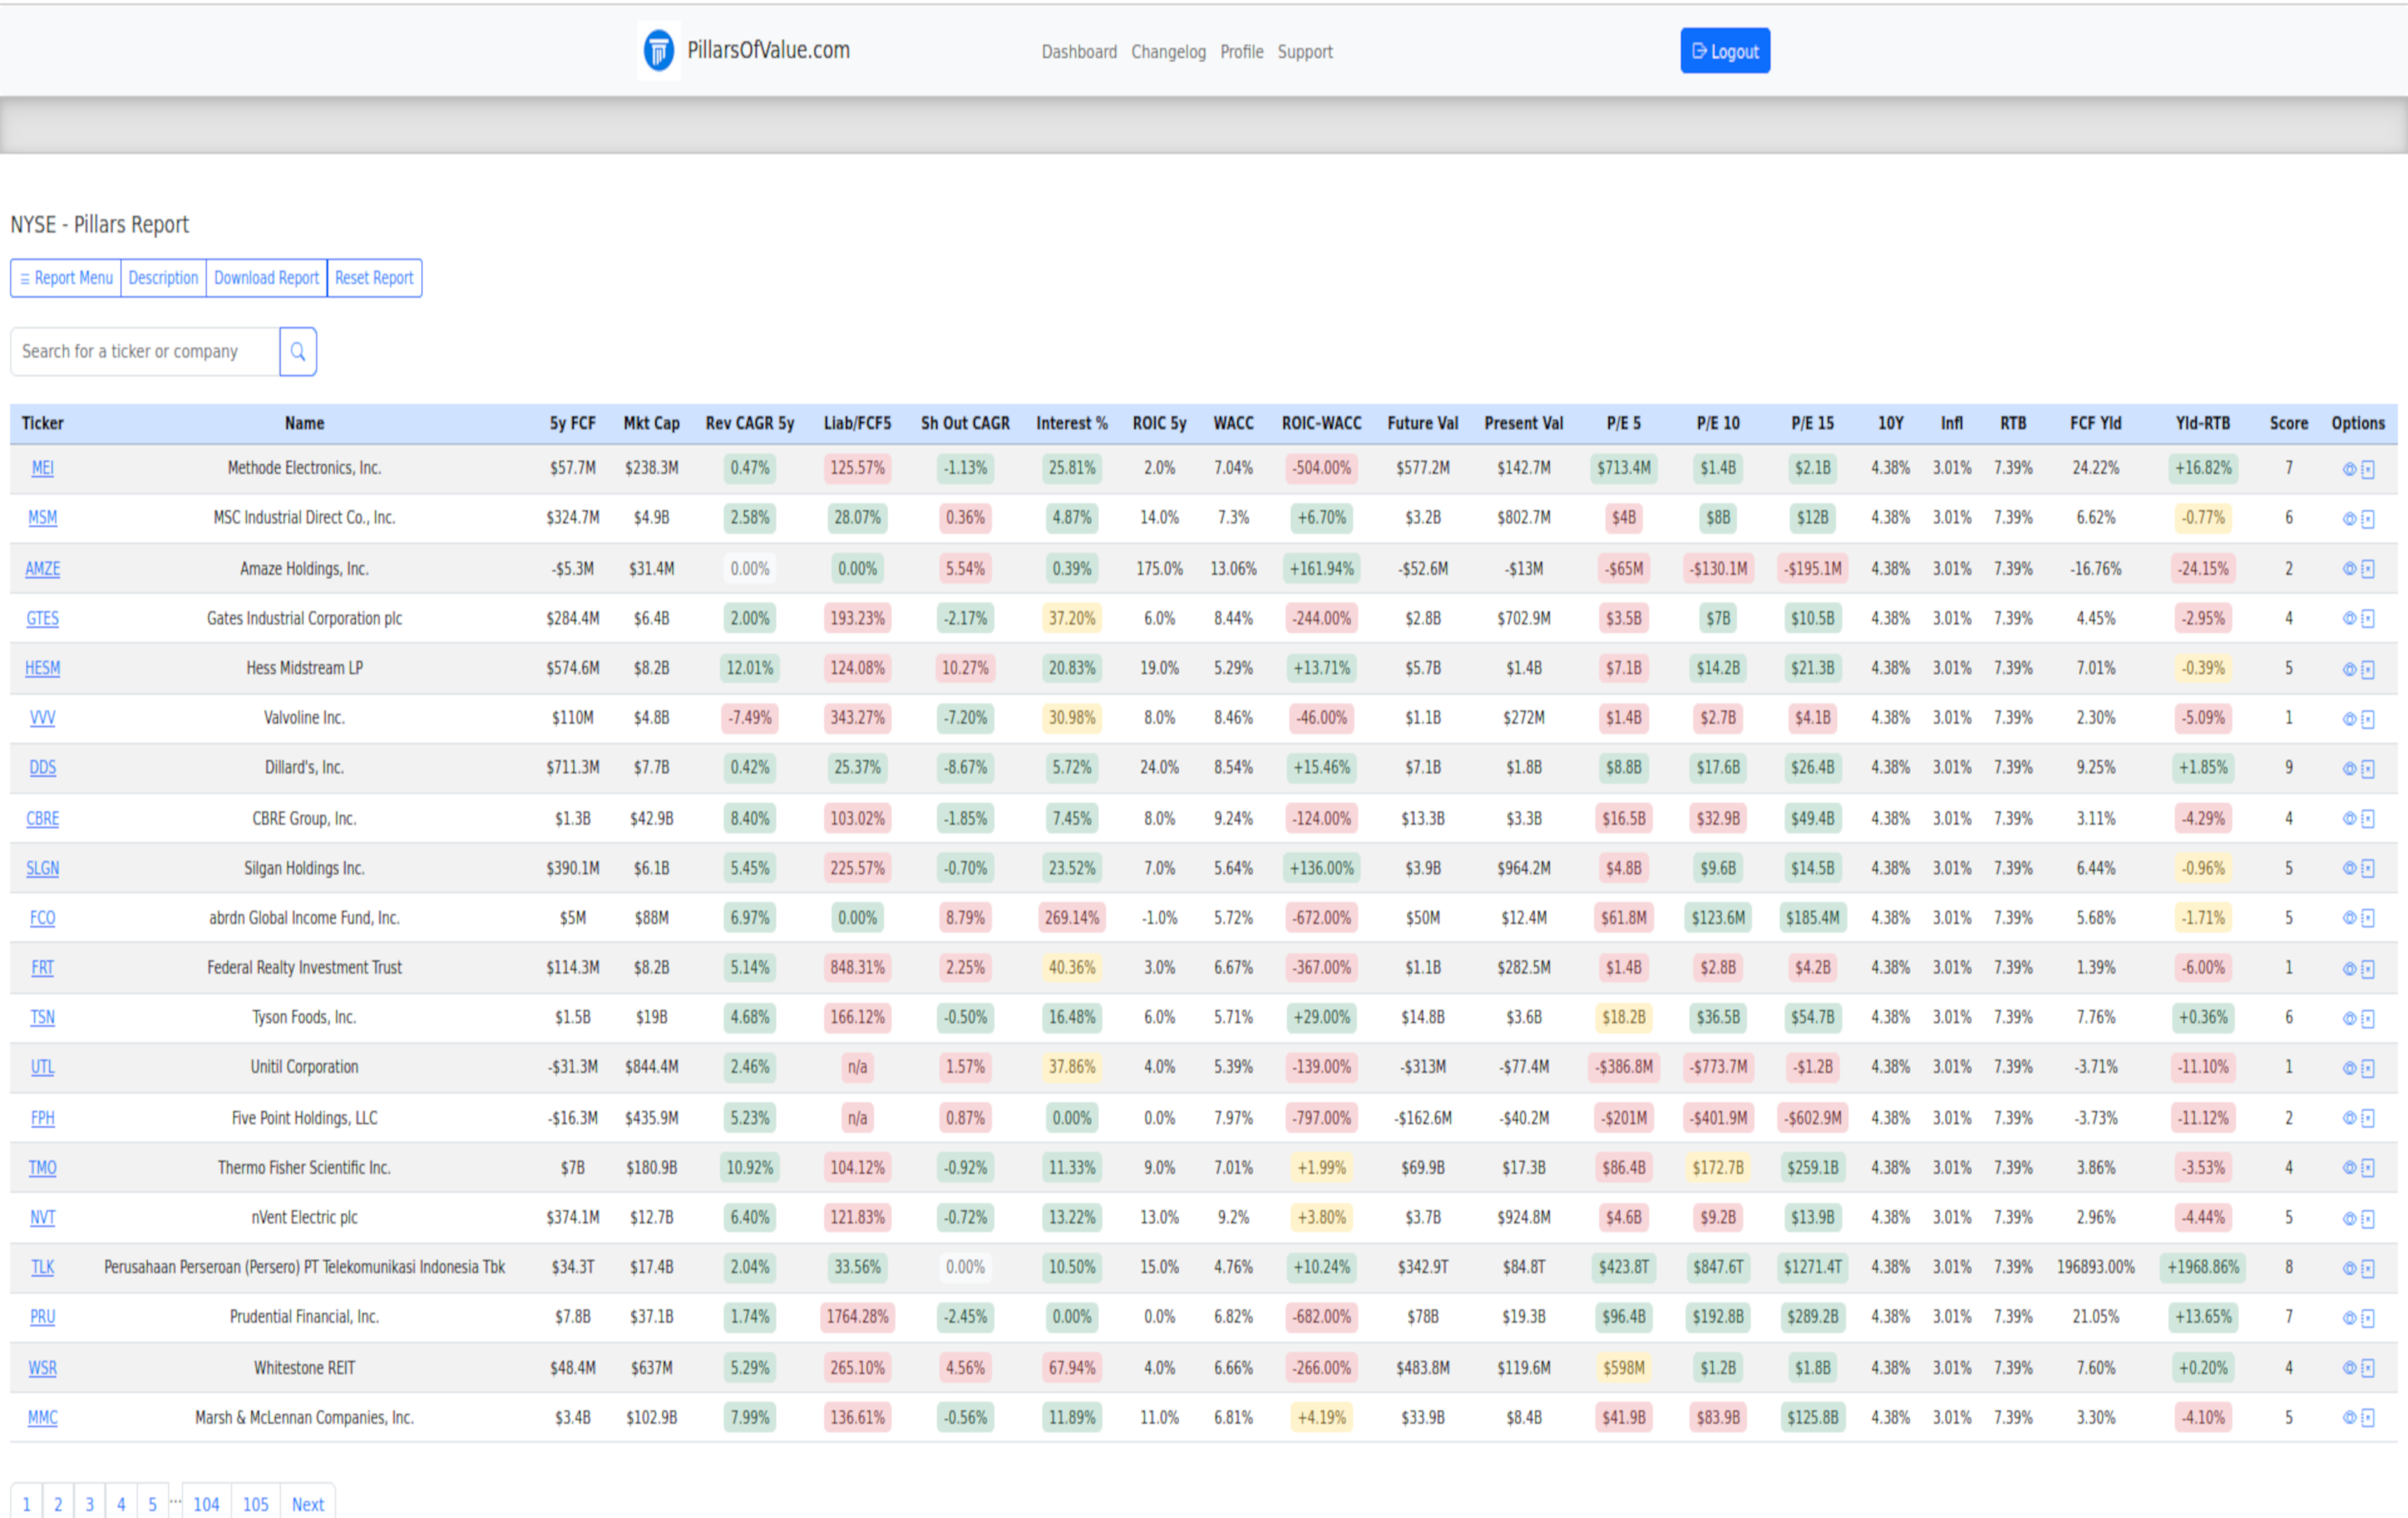Image resolution: width=2408 pixels, height=1518 pixels.
Task: Open the Changelog nav item
Action: click(1168, 52)
